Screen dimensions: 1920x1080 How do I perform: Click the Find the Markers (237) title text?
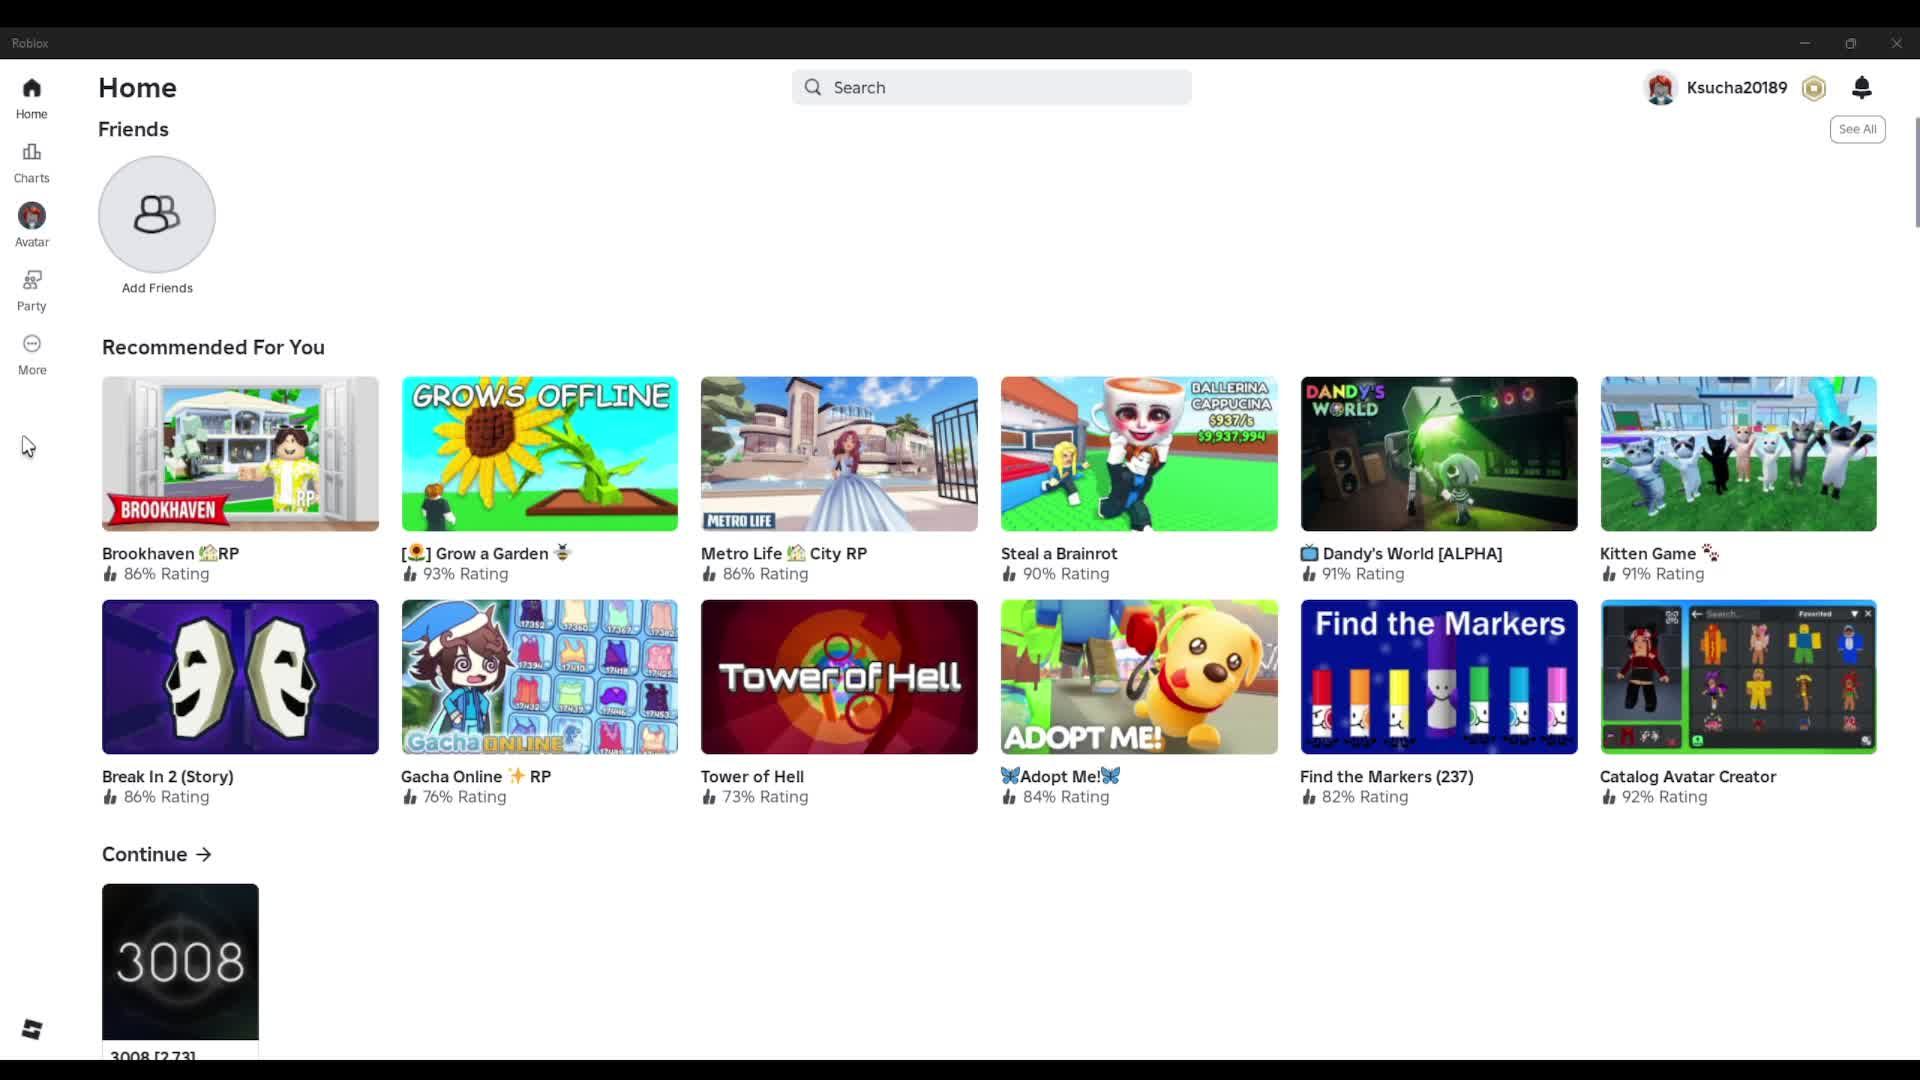click(x=1387, y=776)
